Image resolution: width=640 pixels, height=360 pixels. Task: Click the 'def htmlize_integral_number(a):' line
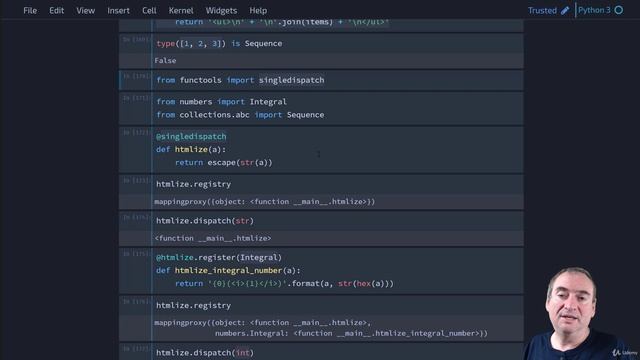click(228, 270)
